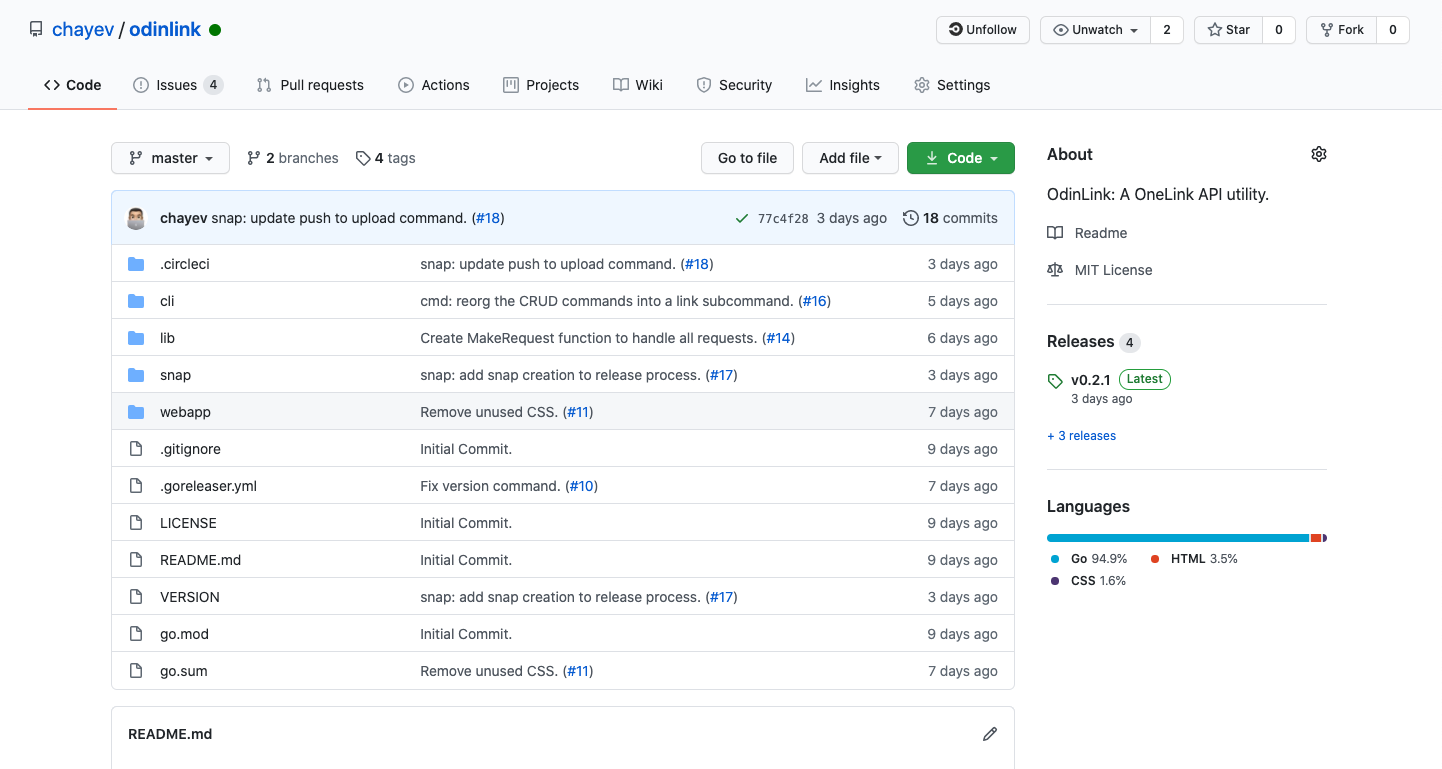Click the v0.2.1 release tag icon
1442x769 pixels.
point(1055,380)
